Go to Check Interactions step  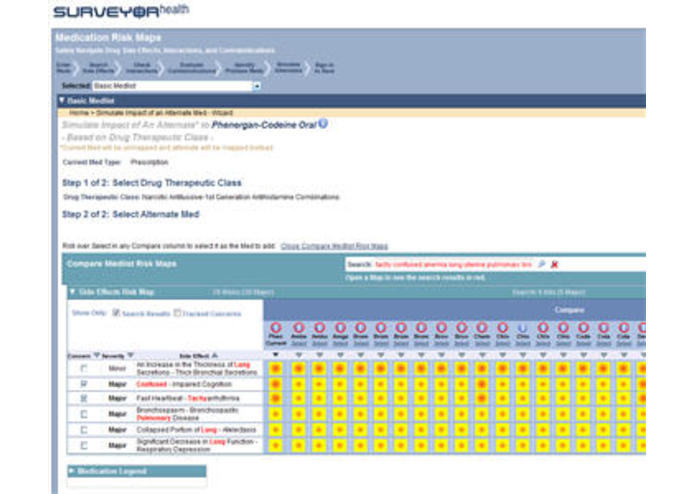141,68
